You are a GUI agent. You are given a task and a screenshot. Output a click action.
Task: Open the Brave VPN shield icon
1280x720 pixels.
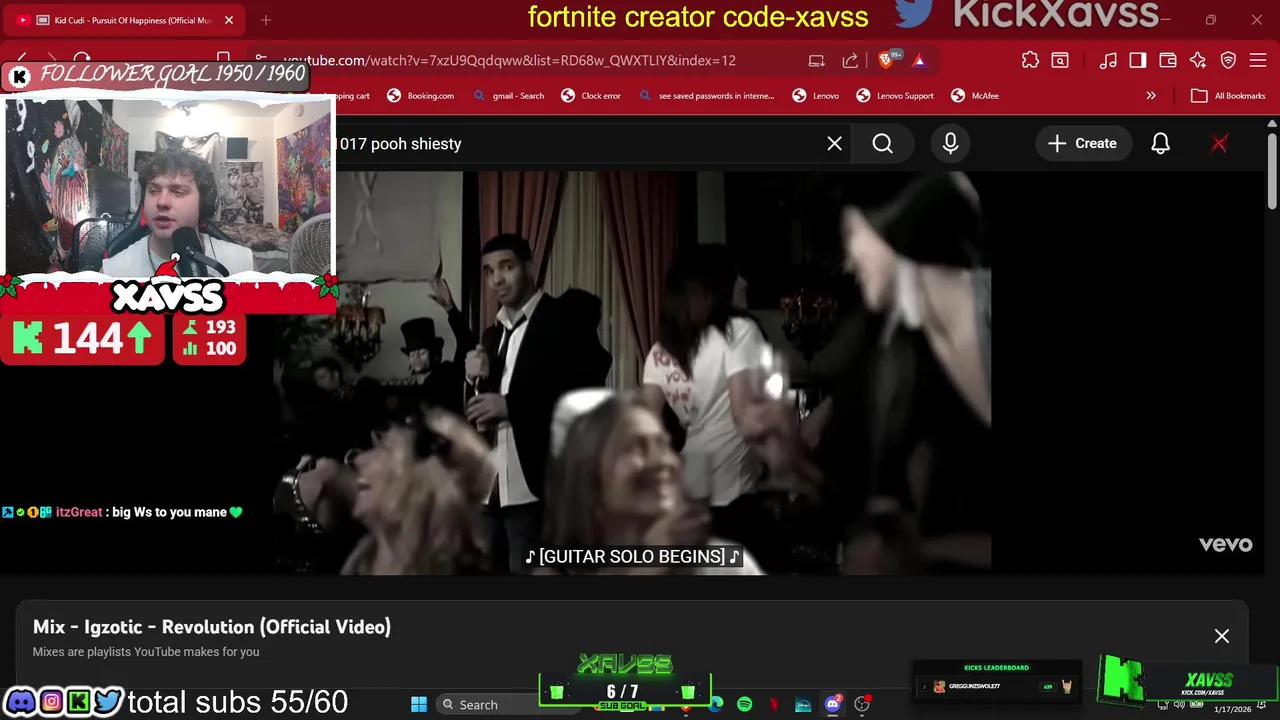click(1228, 60)
